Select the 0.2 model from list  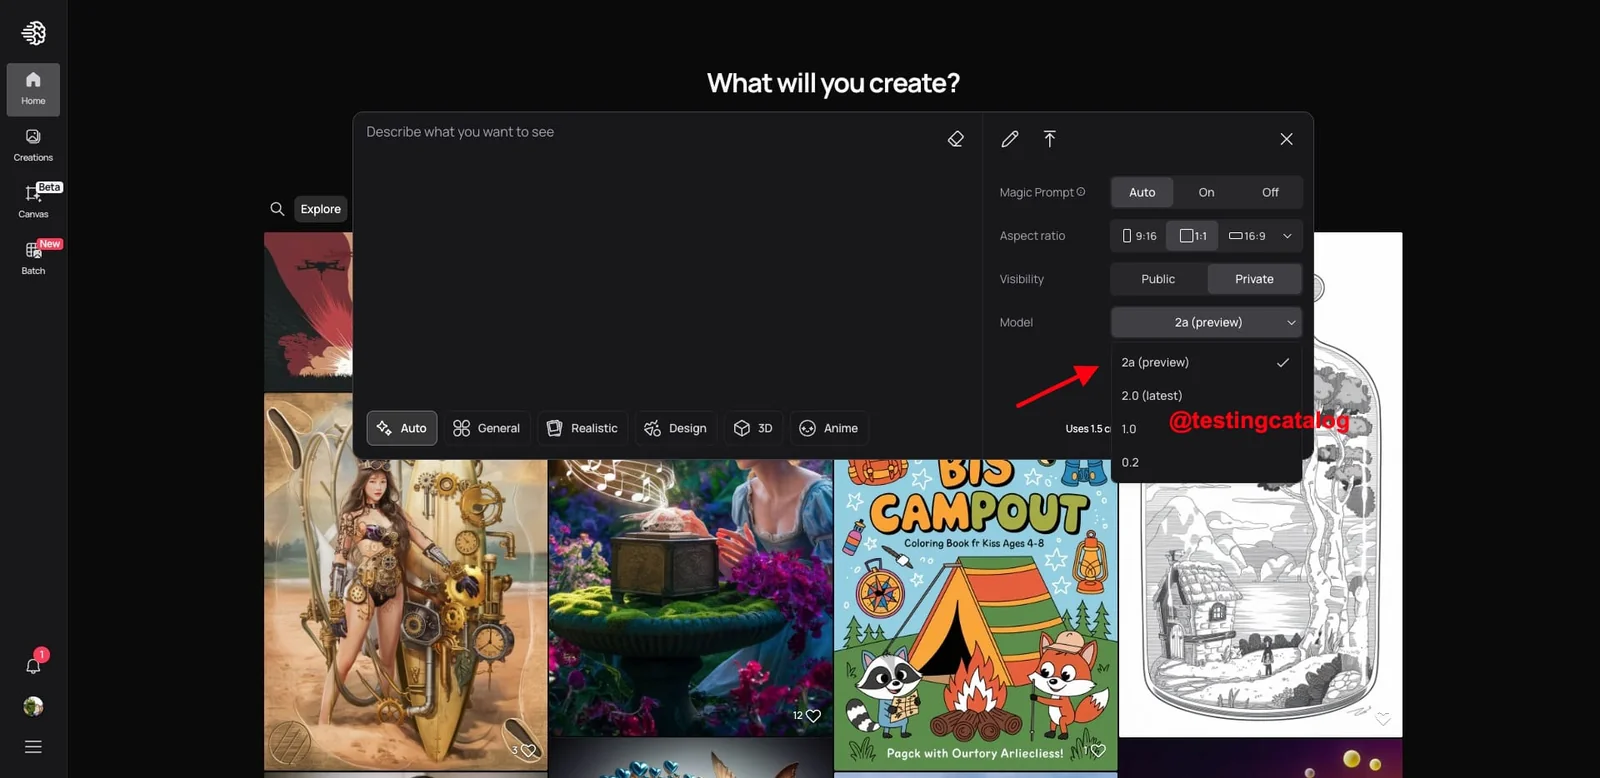coord(1130,463)
